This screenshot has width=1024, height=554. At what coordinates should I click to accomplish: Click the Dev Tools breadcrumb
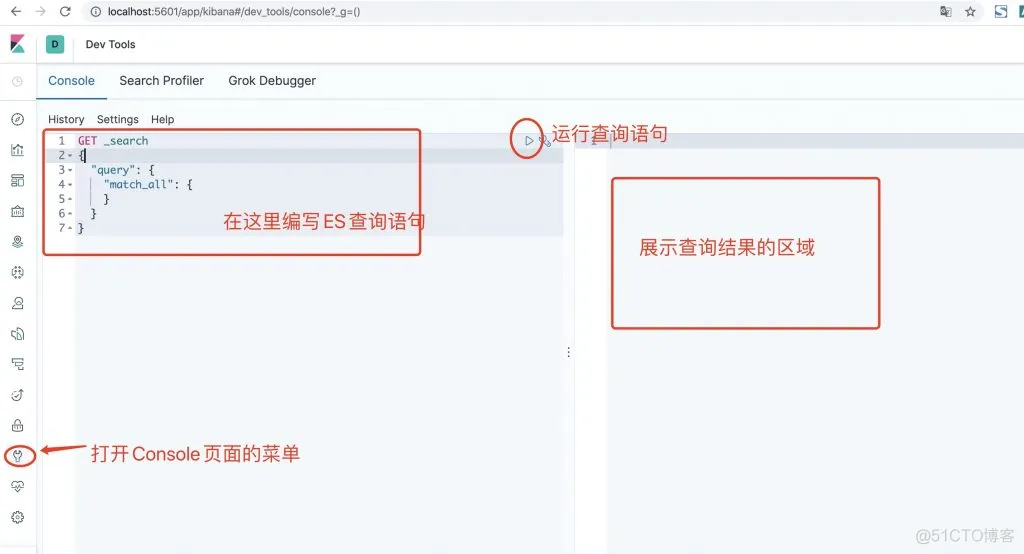point(110,44)
